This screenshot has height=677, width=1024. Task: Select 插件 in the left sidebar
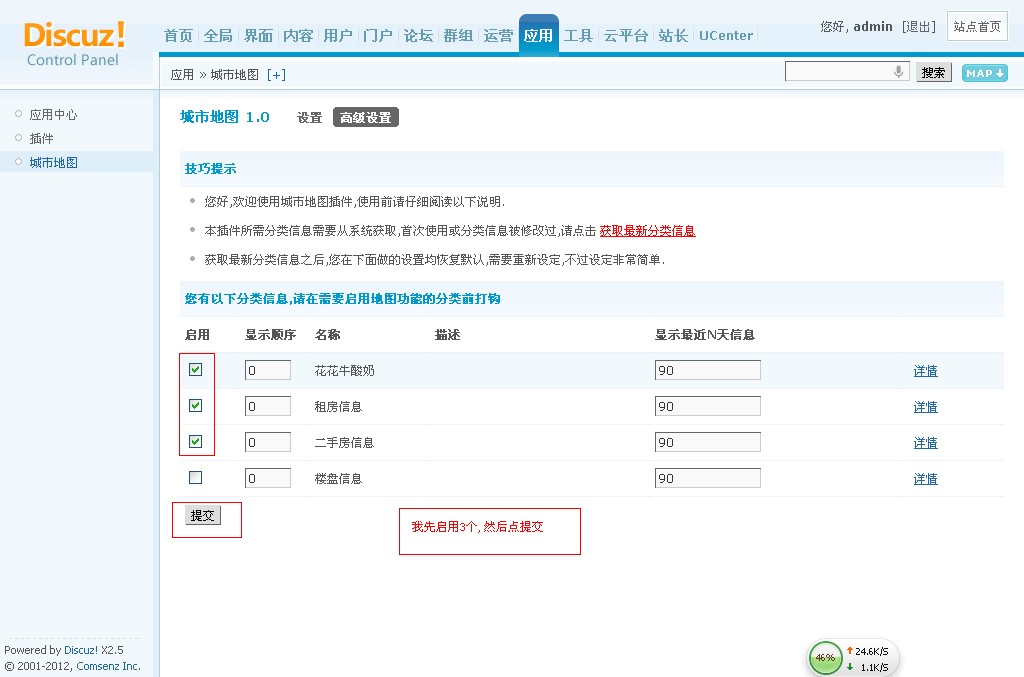[x=41, y=139]
